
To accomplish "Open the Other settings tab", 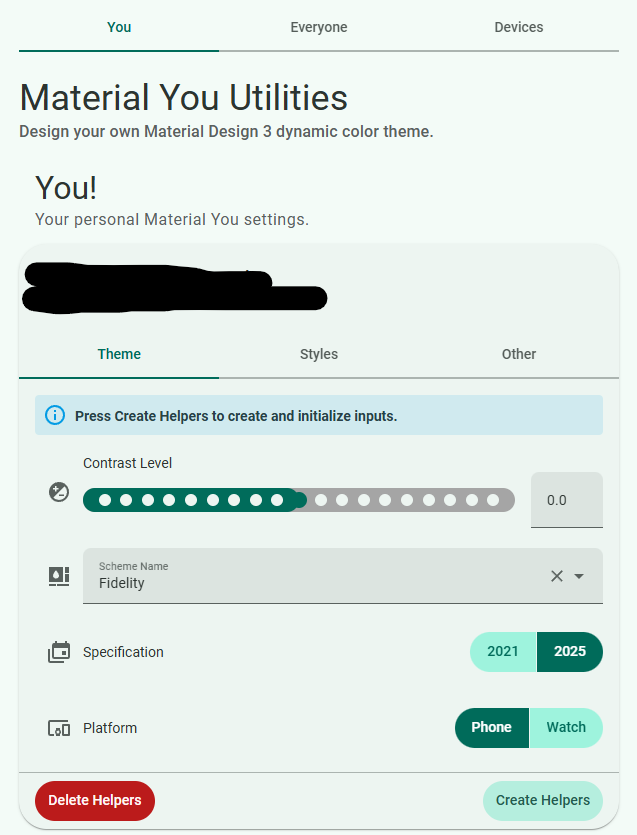I will [x=519, y=354].
